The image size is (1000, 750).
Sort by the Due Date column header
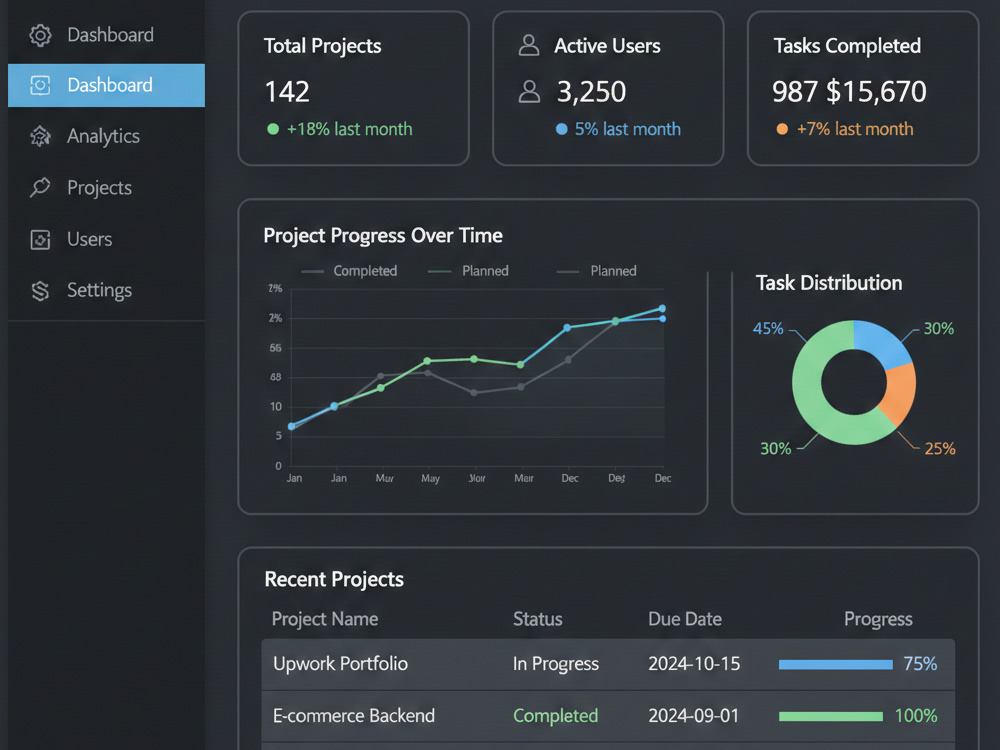coord(685,619)
